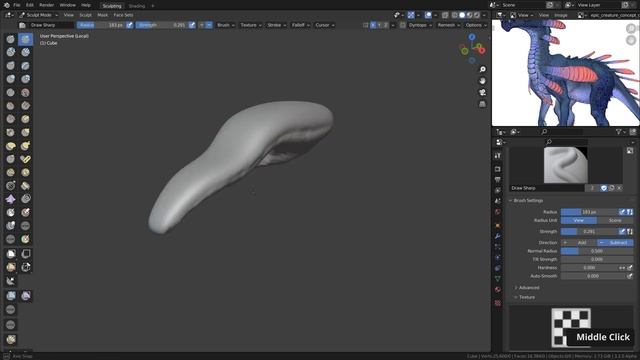Open the Modifiers wrench properties tab
Image resolution: width=640 pixels, height=360 pixels.
(498, 236)
